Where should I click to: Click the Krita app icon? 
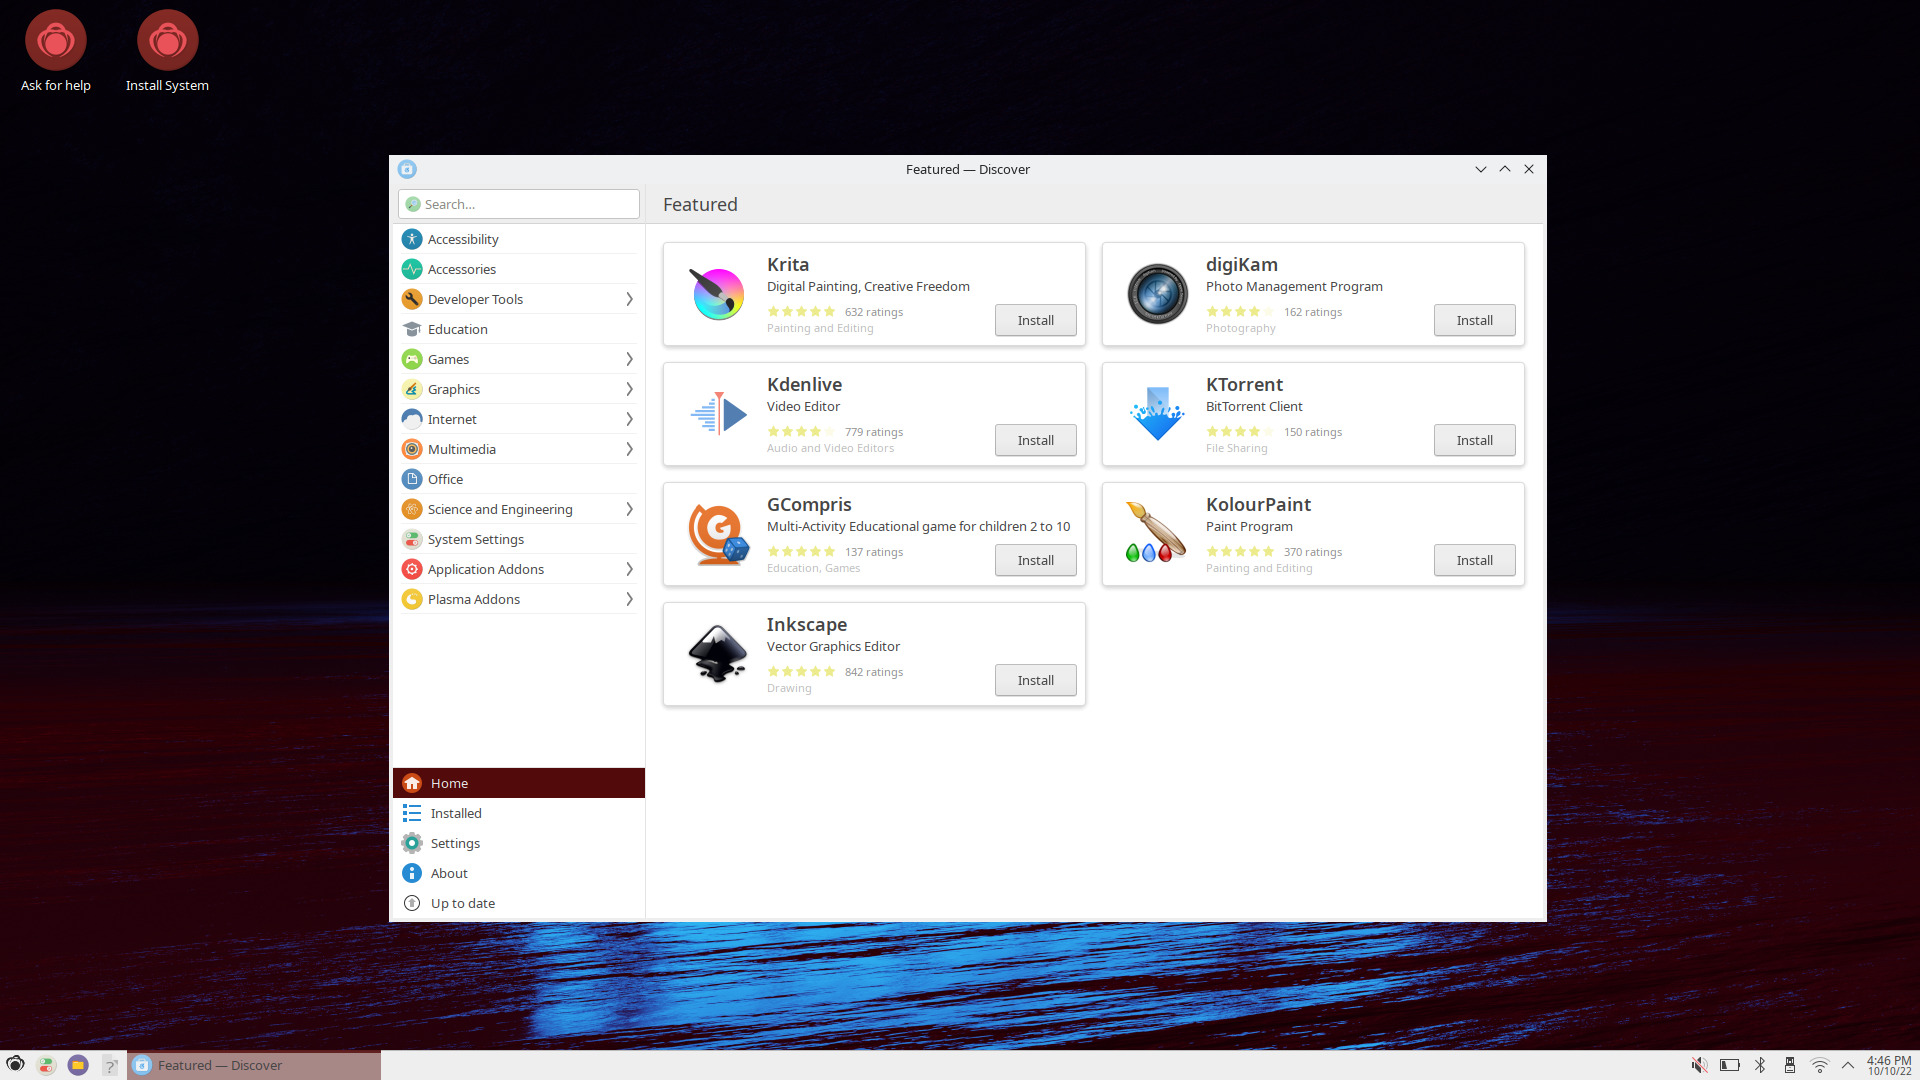pyautogui.click(x=718, y=294)
